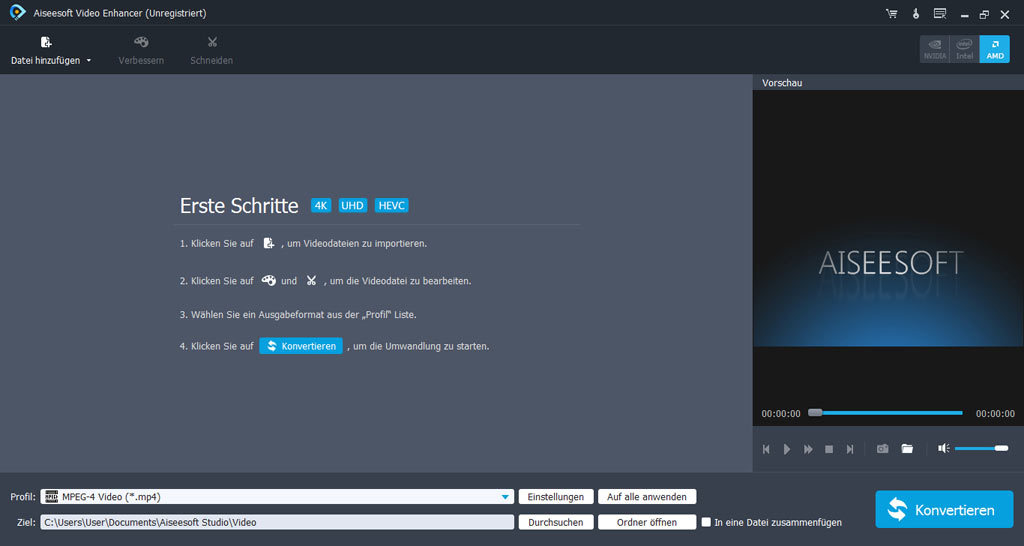Adjust the volume slider
The width and height of the screenshot is (1024, 546).
coord(981,448)
